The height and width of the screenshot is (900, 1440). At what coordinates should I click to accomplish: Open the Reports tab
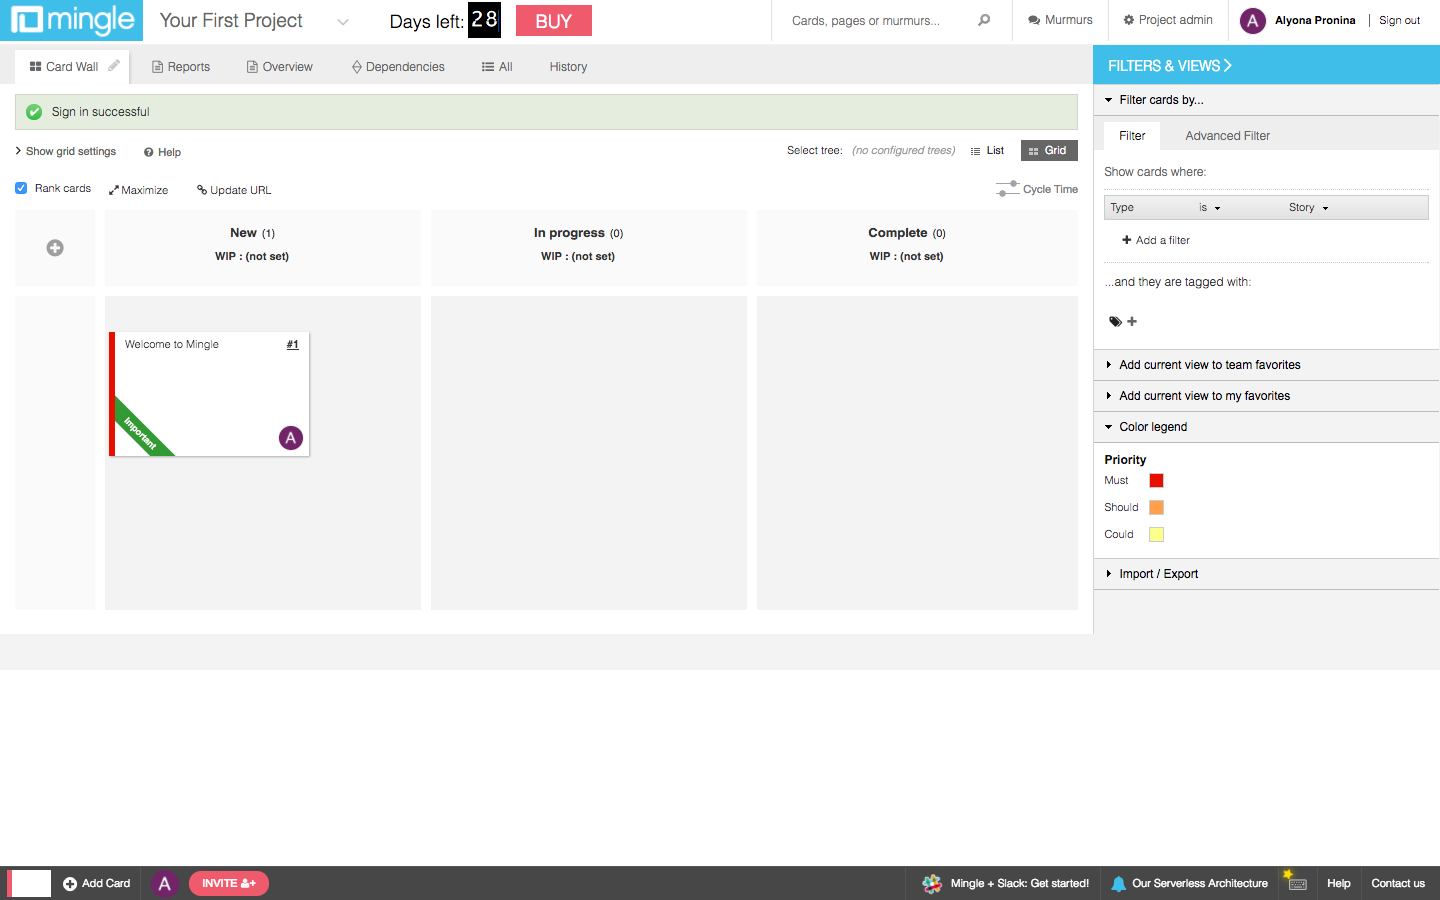[181, 67]
